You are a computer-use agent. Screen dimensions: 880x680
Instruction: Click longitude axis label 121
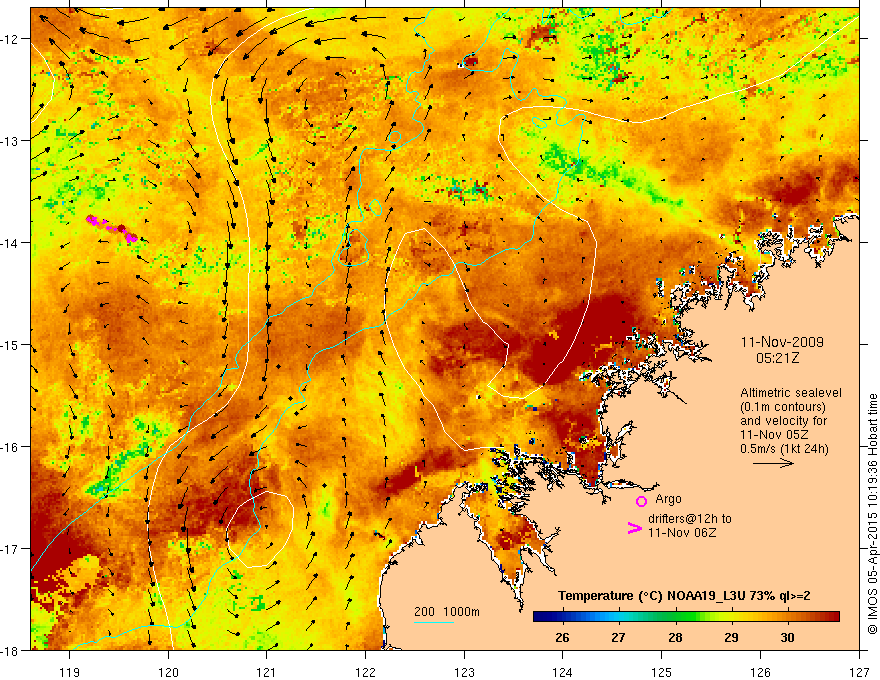point(267,672)
